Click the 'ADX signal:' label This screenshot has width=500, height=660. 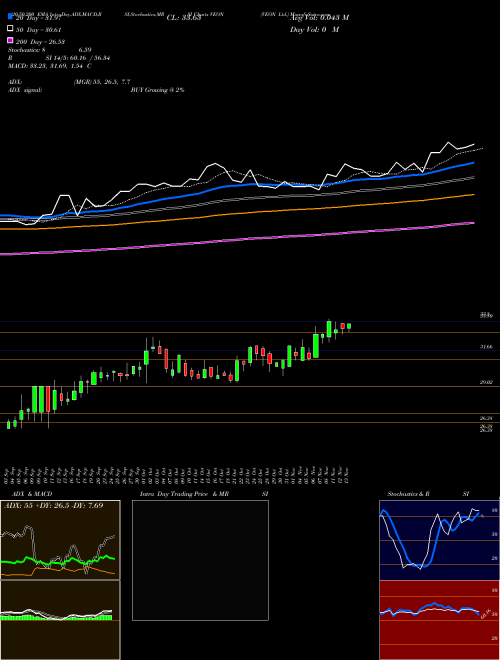25,90
